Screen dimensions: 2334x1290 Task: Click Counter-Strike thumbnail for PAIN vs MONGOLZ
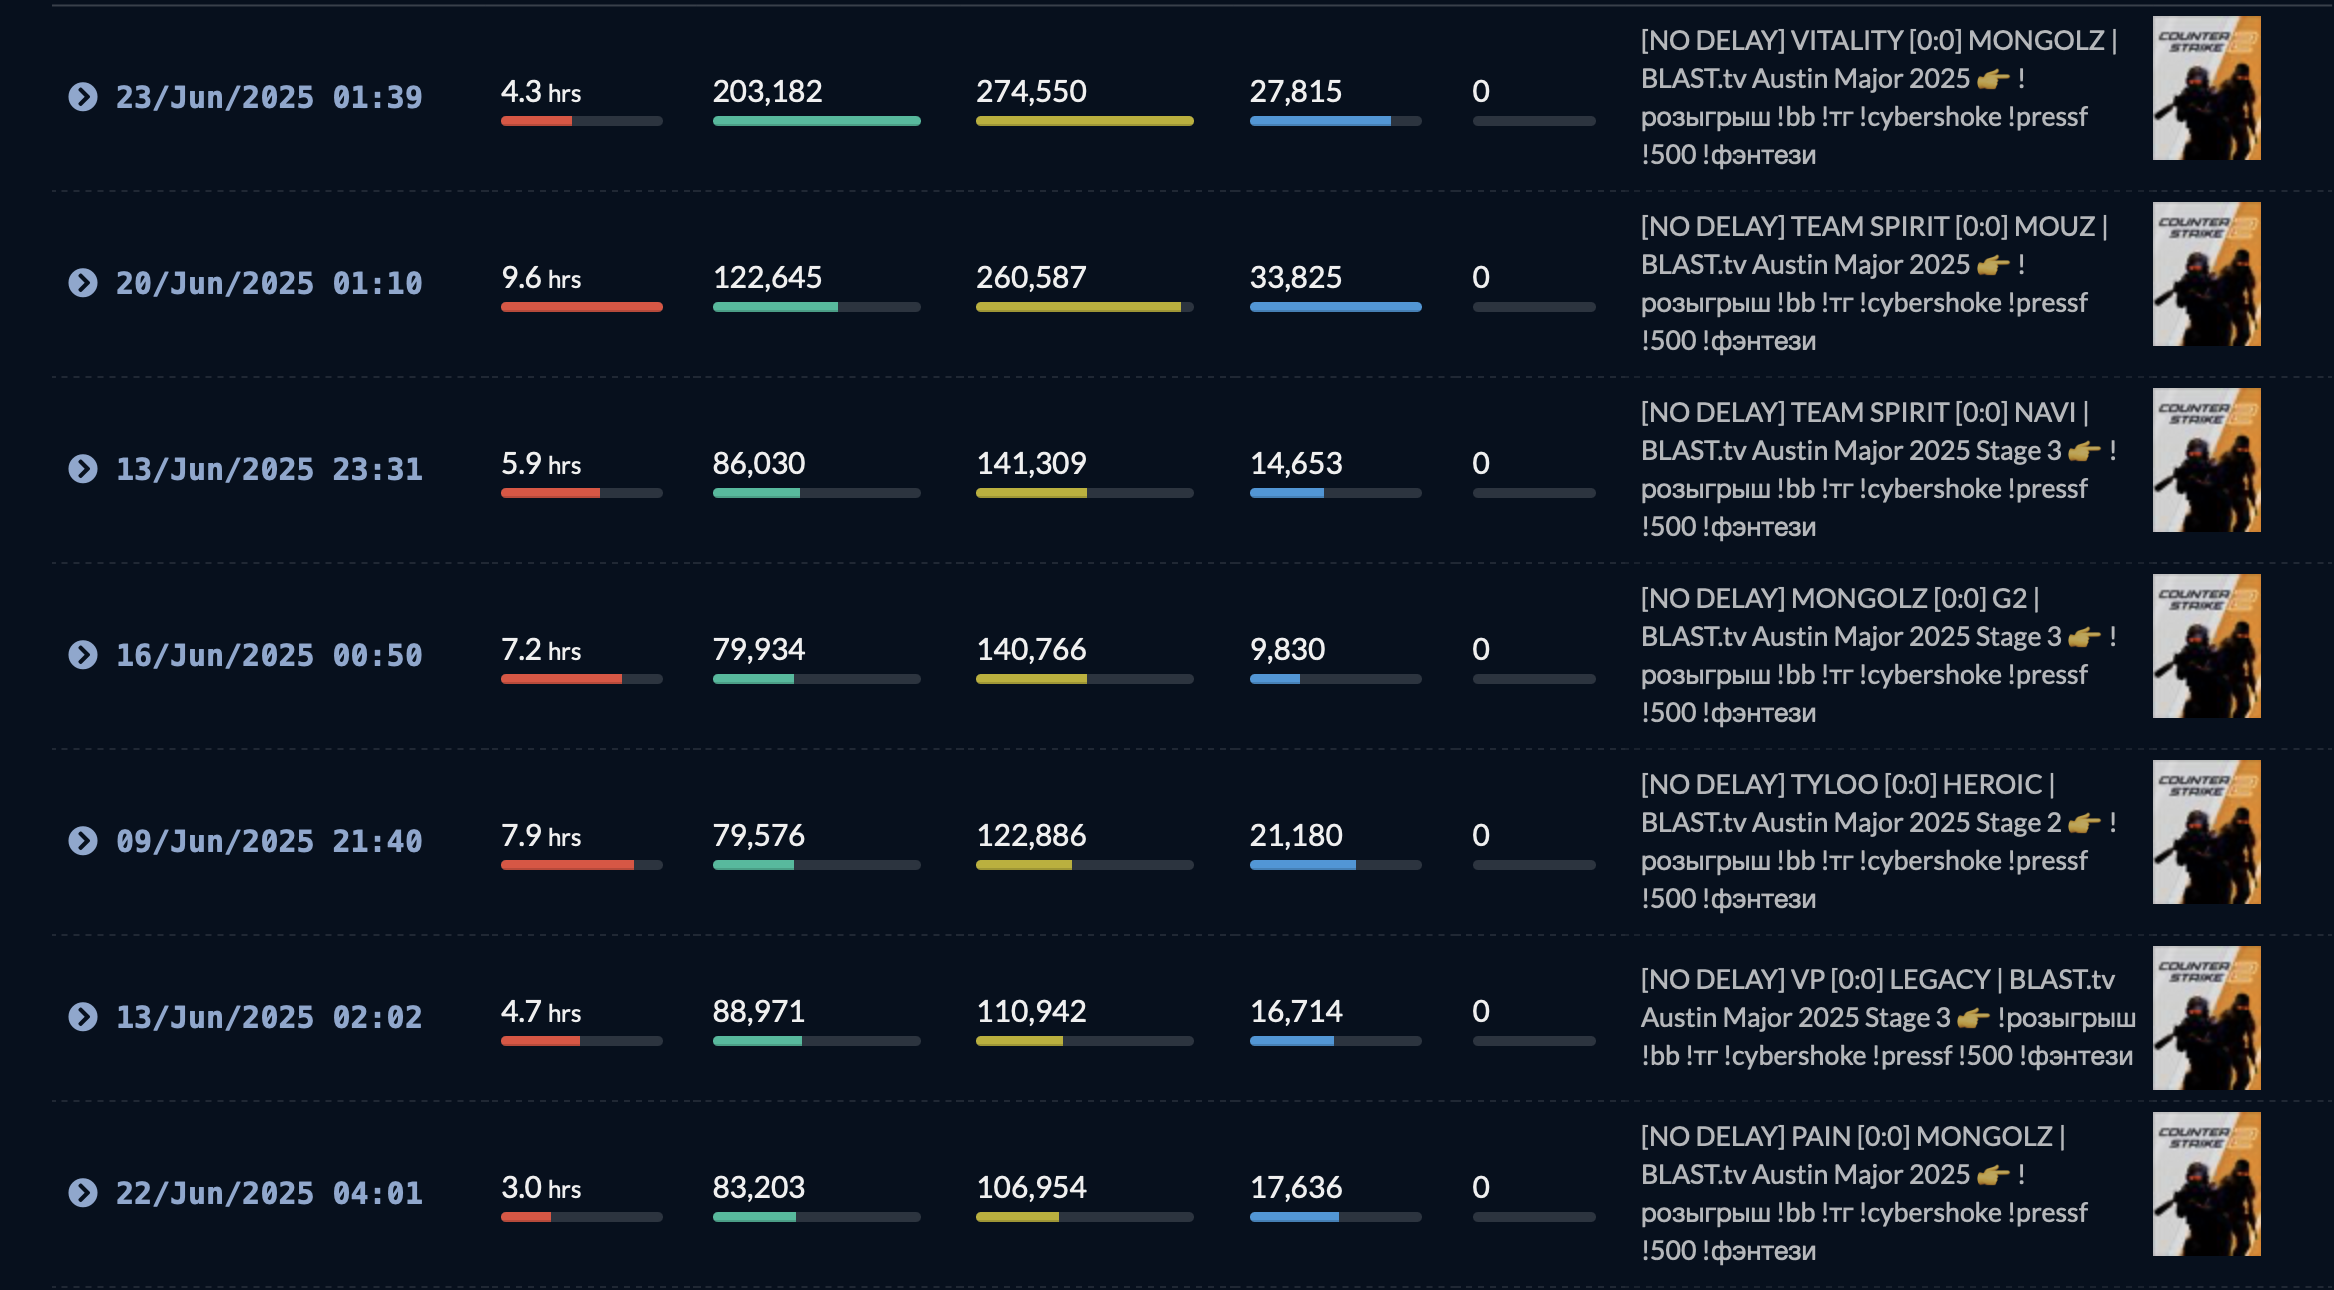click(2206, 1184)
